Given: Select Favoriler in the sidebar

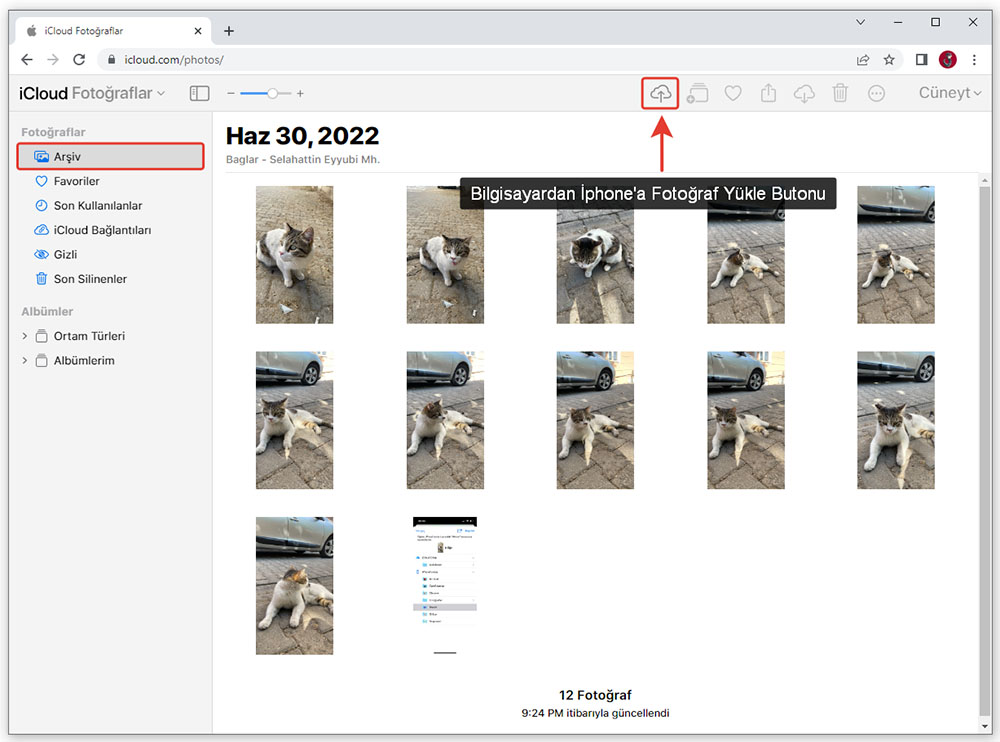Looking at the screenshot, I should [76, 181].
